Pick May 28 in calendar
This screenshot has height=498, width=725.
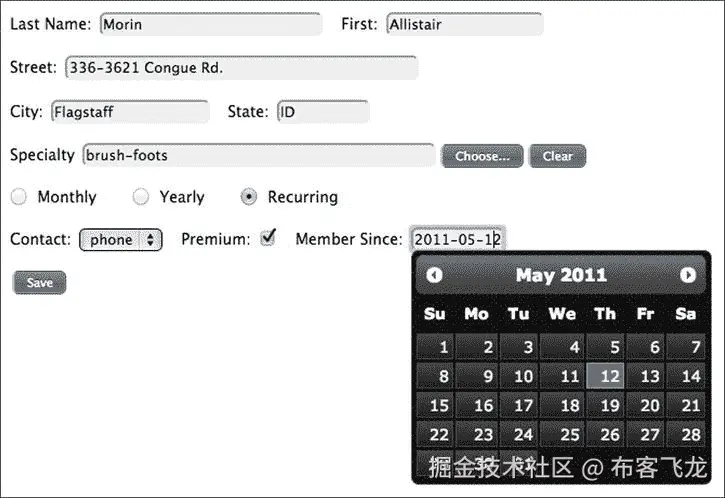tap(686, 434)
